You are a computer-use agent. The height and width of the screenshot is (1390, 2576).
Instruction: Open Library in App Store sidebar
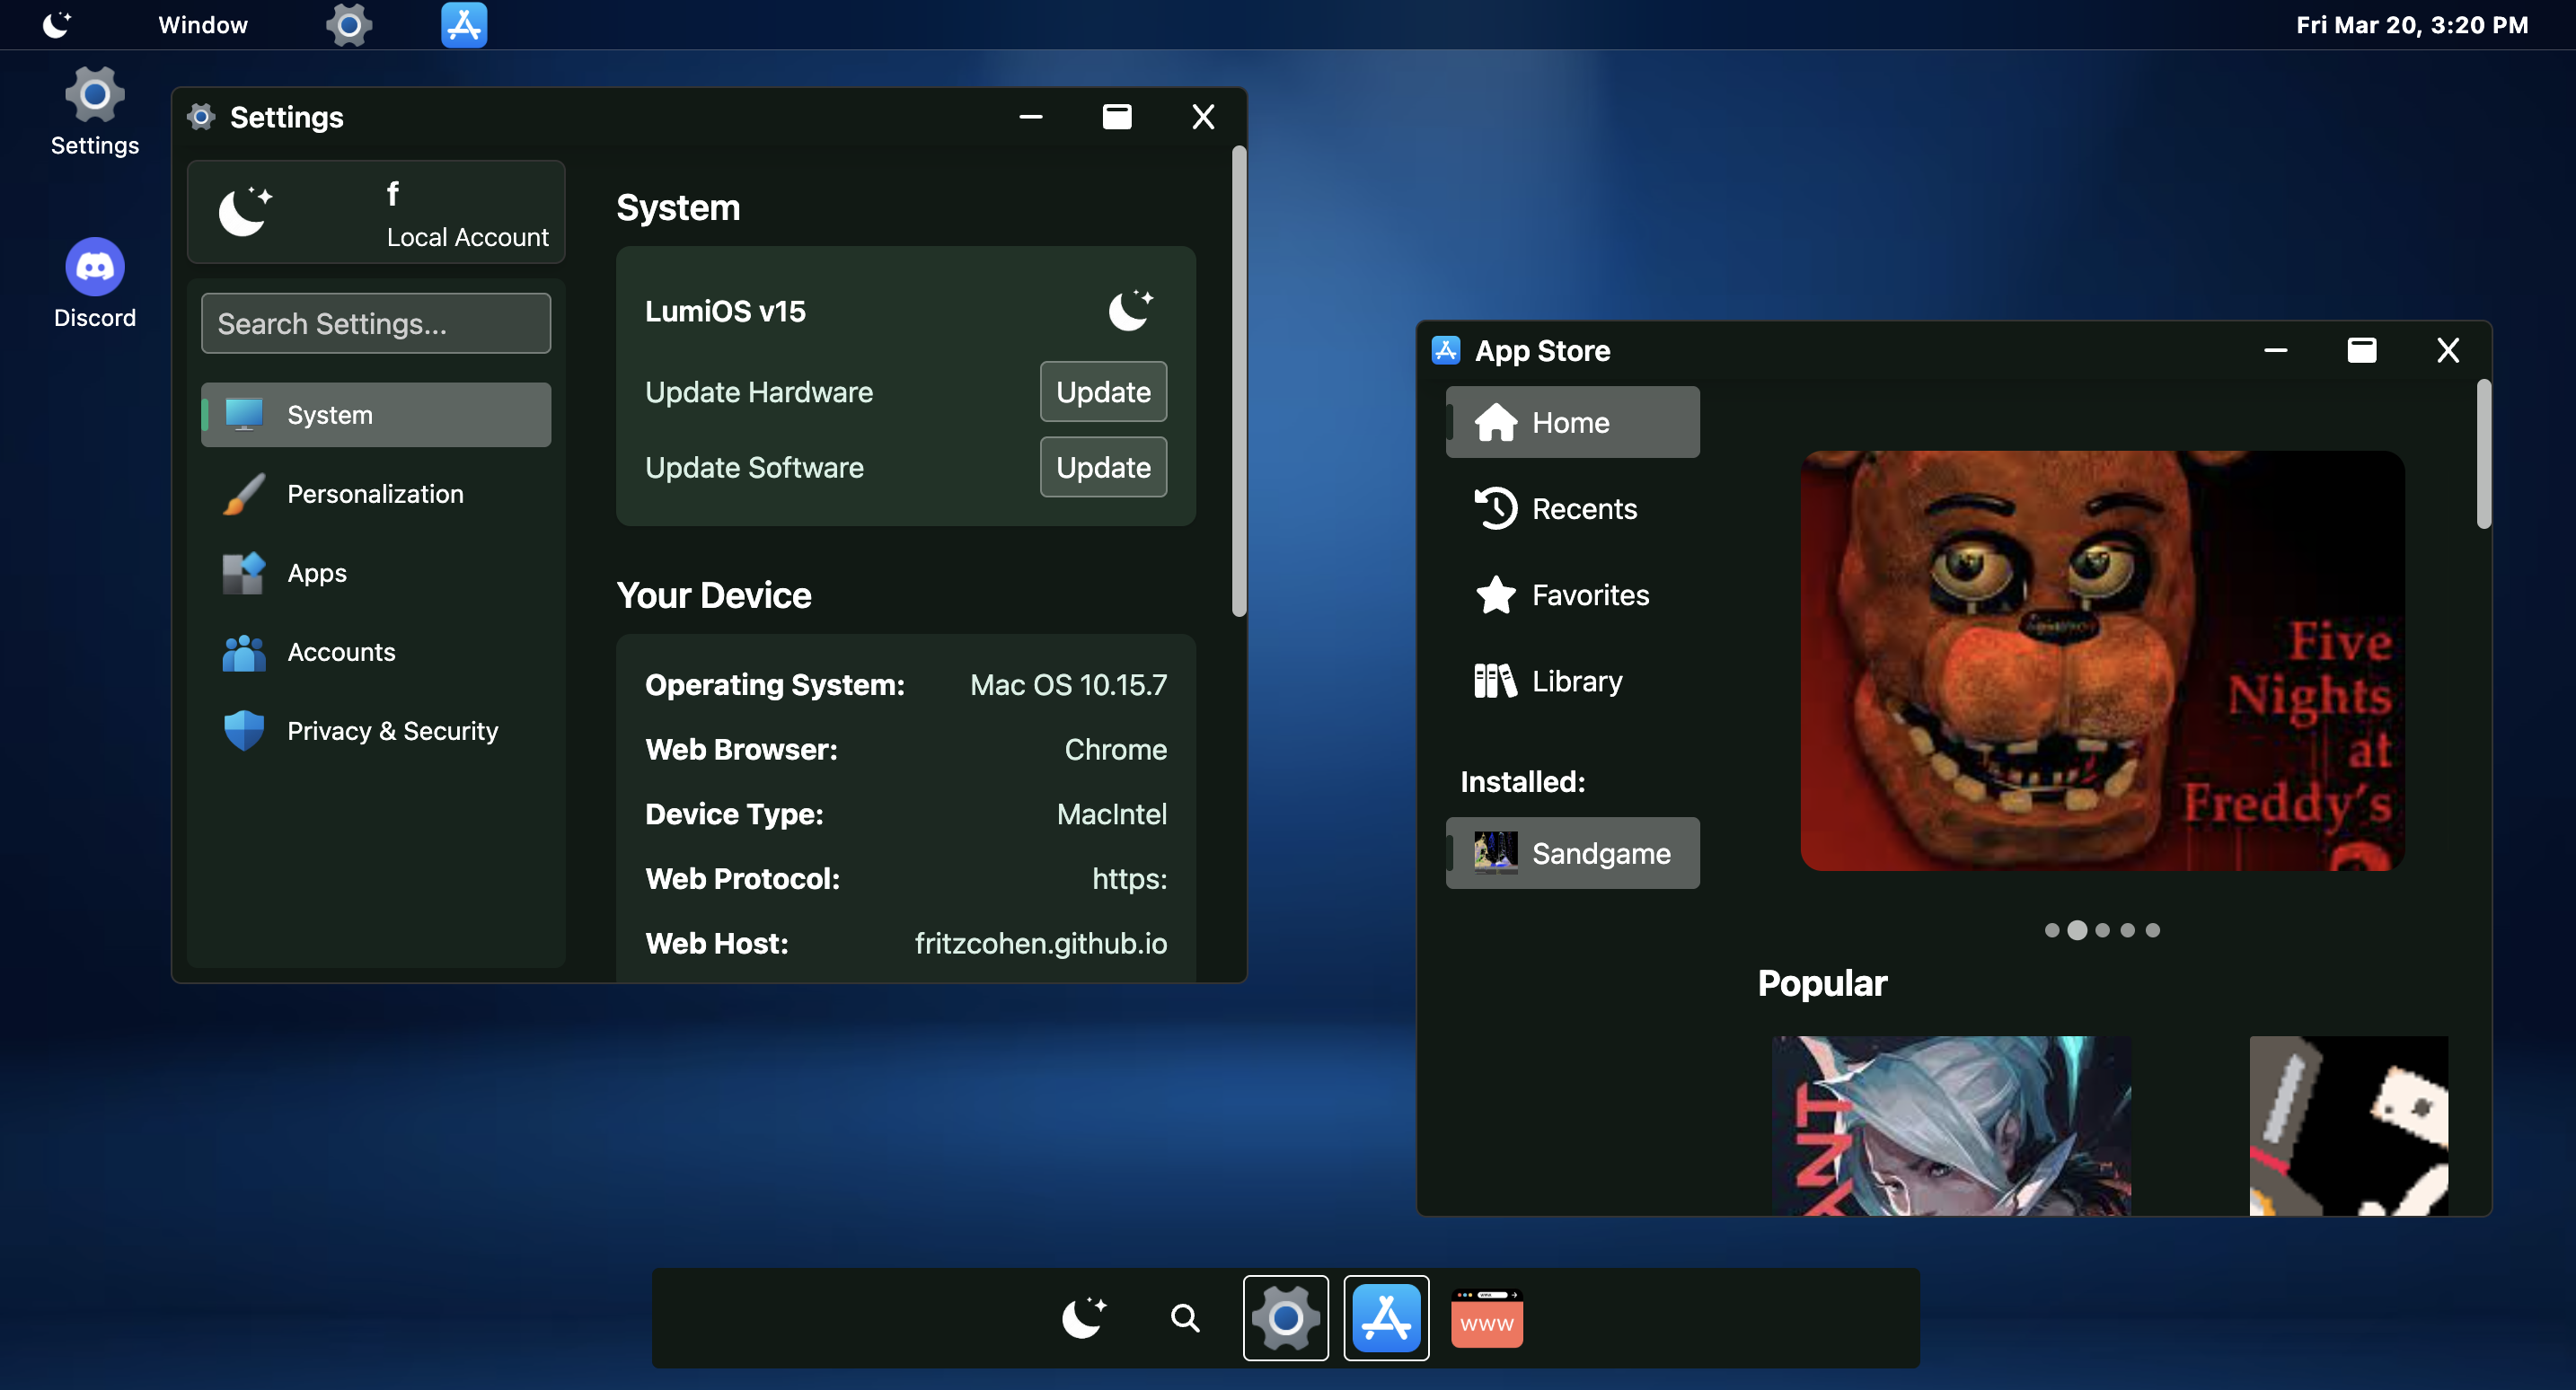[x=1572, y=681]
